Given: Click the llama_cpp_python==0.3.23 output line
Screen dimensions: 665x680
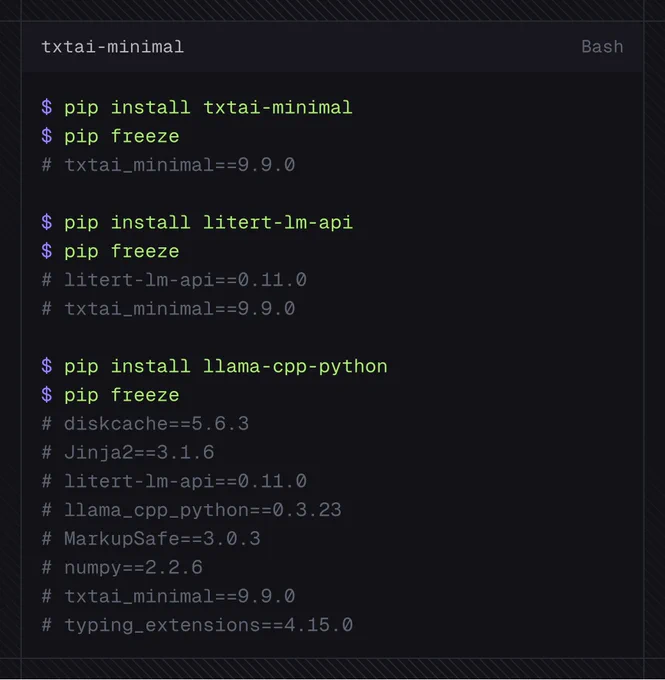Looking at the screenshot, I should 191,510.
